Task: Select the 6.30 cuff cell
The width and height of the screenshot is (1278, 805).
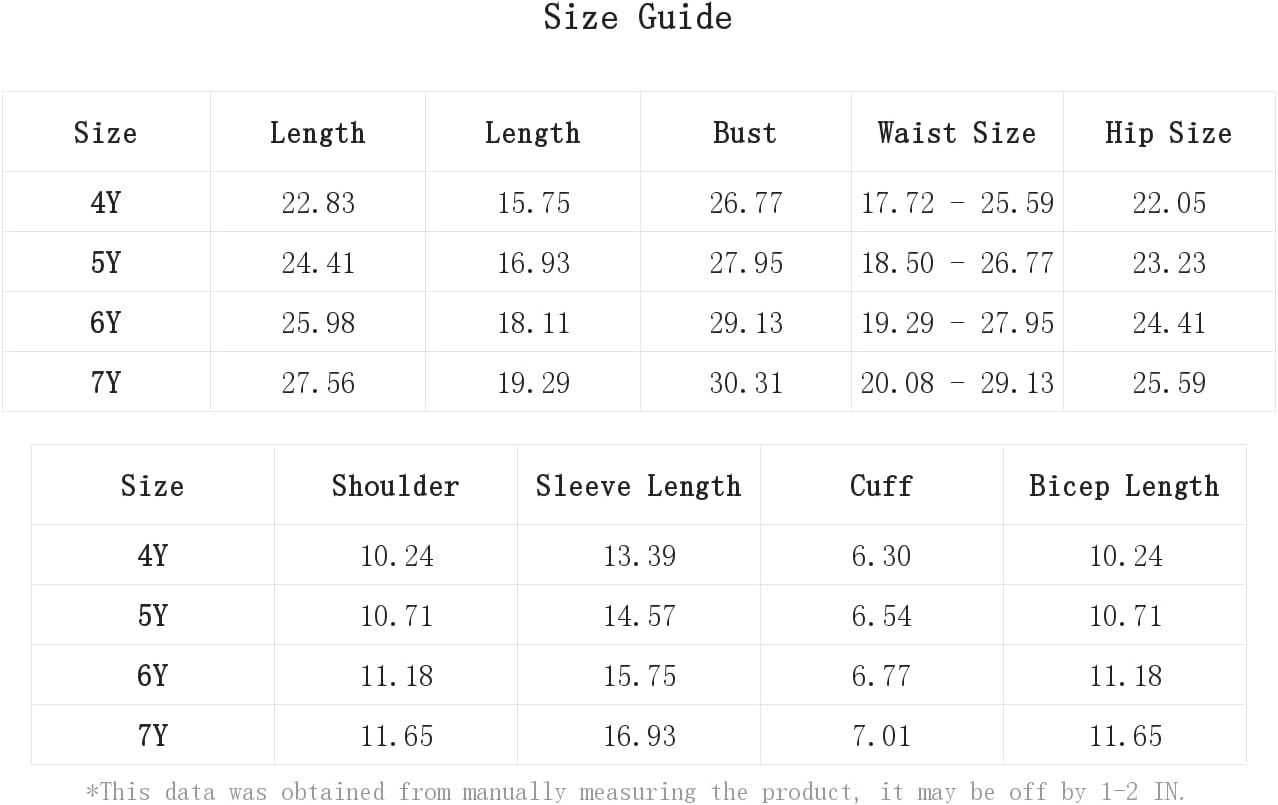Action: click(881, 556)
